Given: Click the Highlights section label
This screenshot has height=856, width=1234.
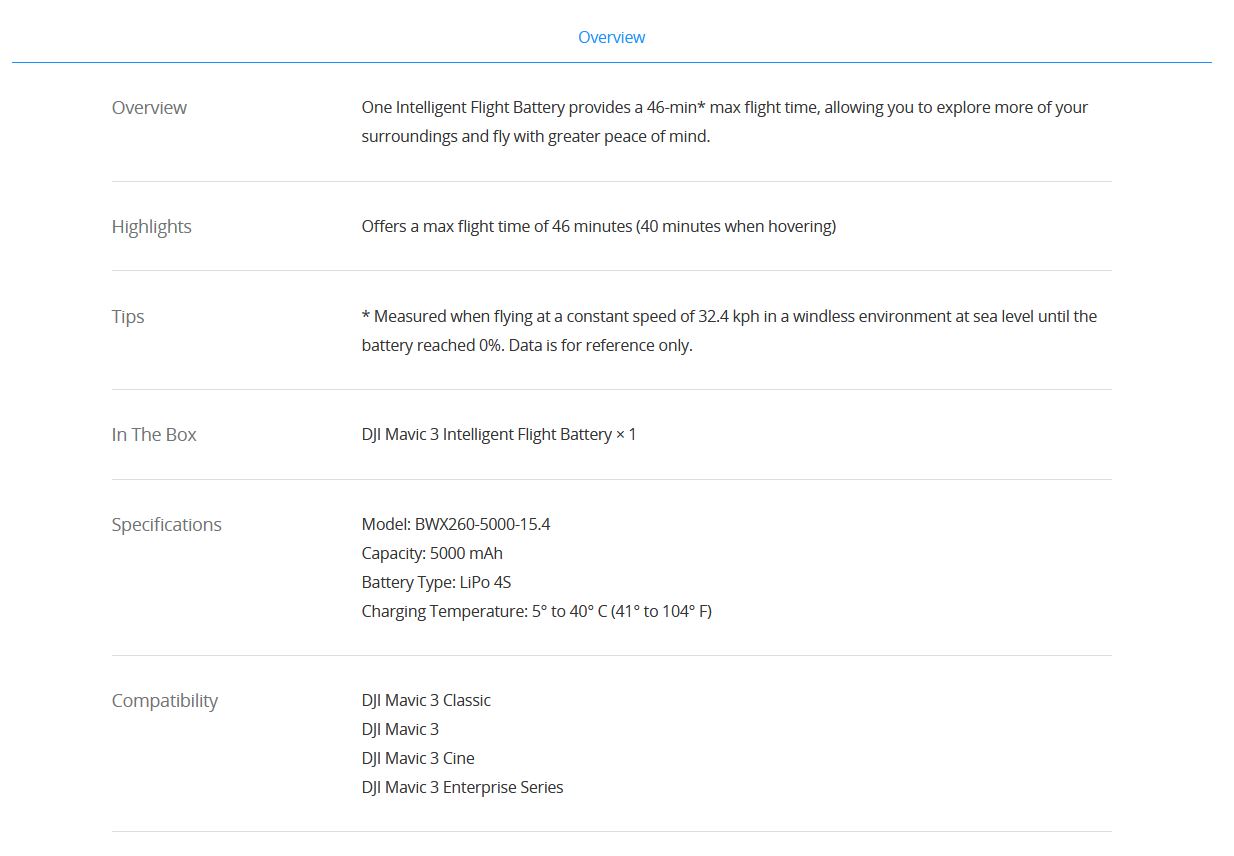Looking at the screenshot, I should pyautogui.click(x=151, y=227).
